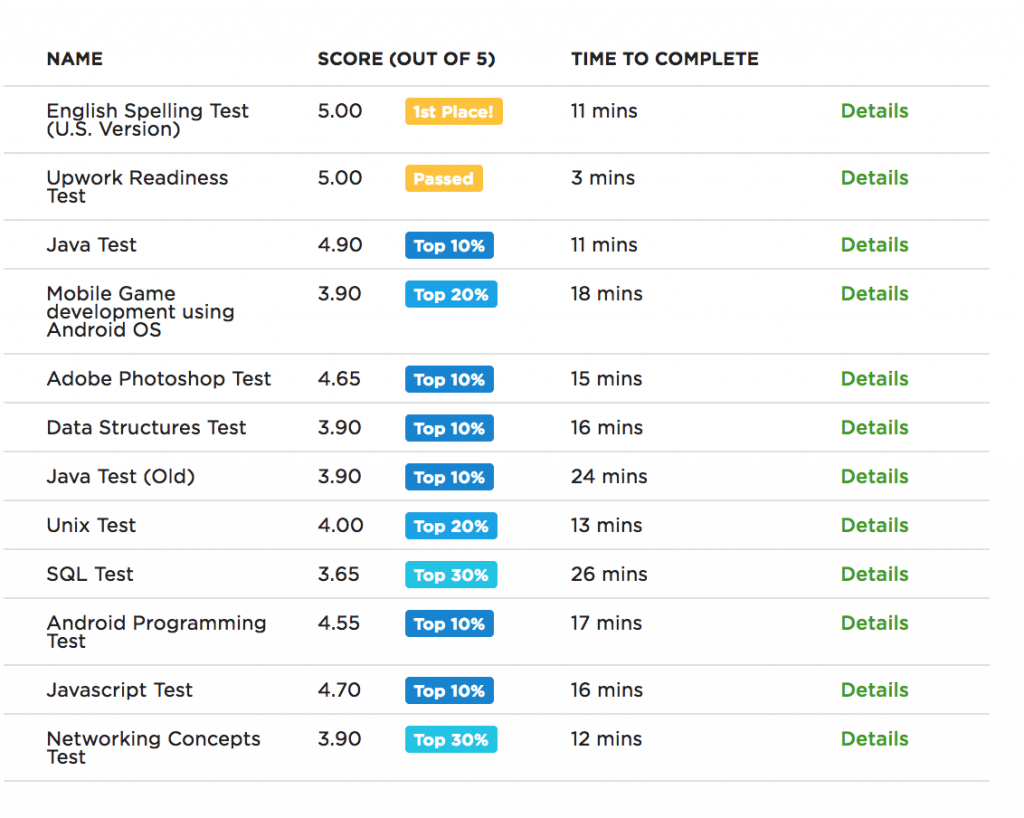The width and height of the screenshot is (1024, 818).
Task: Show Details for Adobe Photoshop Test
Action: (874, 379)
